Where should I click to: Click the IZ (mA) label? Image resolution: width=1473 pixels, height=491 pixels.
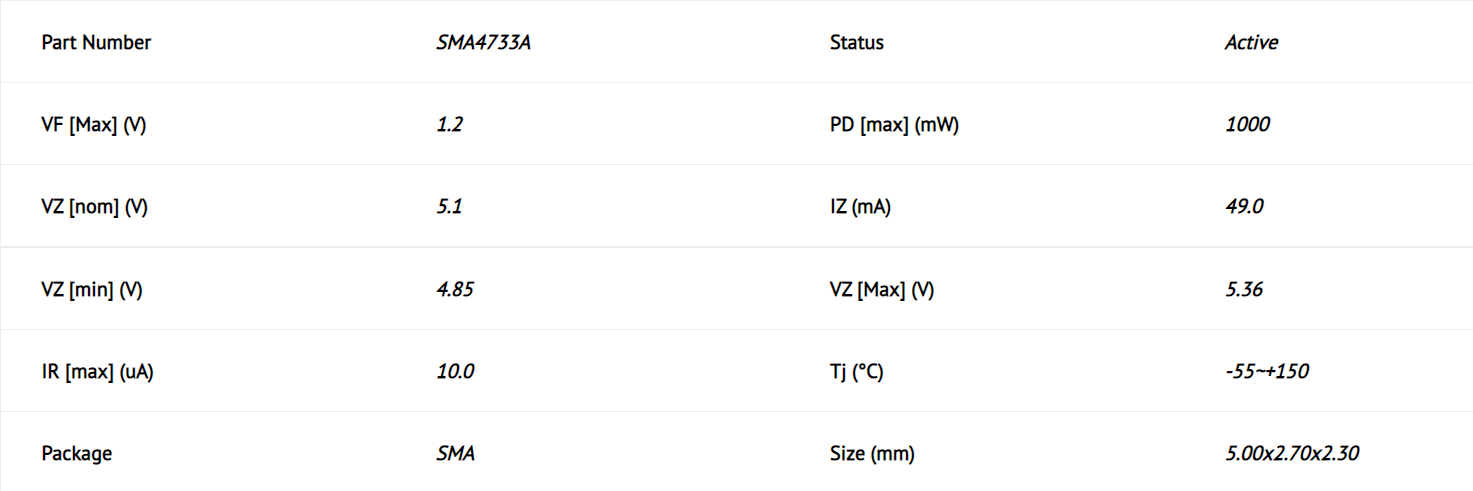[860, 207]
